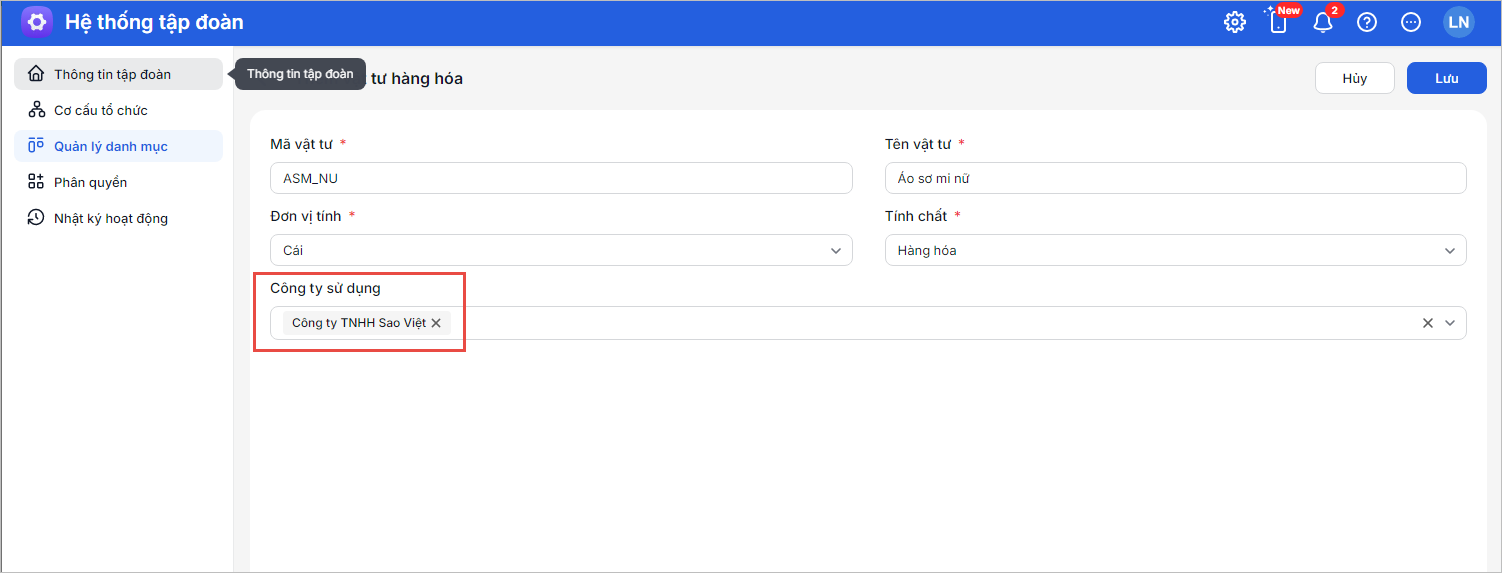Image resolution: width=1502 pixels, height=573 pixels.
Task: Open the help question mark icon
Action: pyautogui.click(x=1367, y=22)
